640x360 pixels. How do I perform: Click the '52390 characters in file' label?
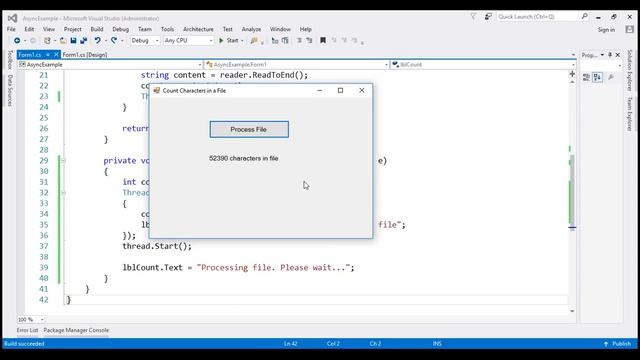pyautogui.click(x=244, y=158)
